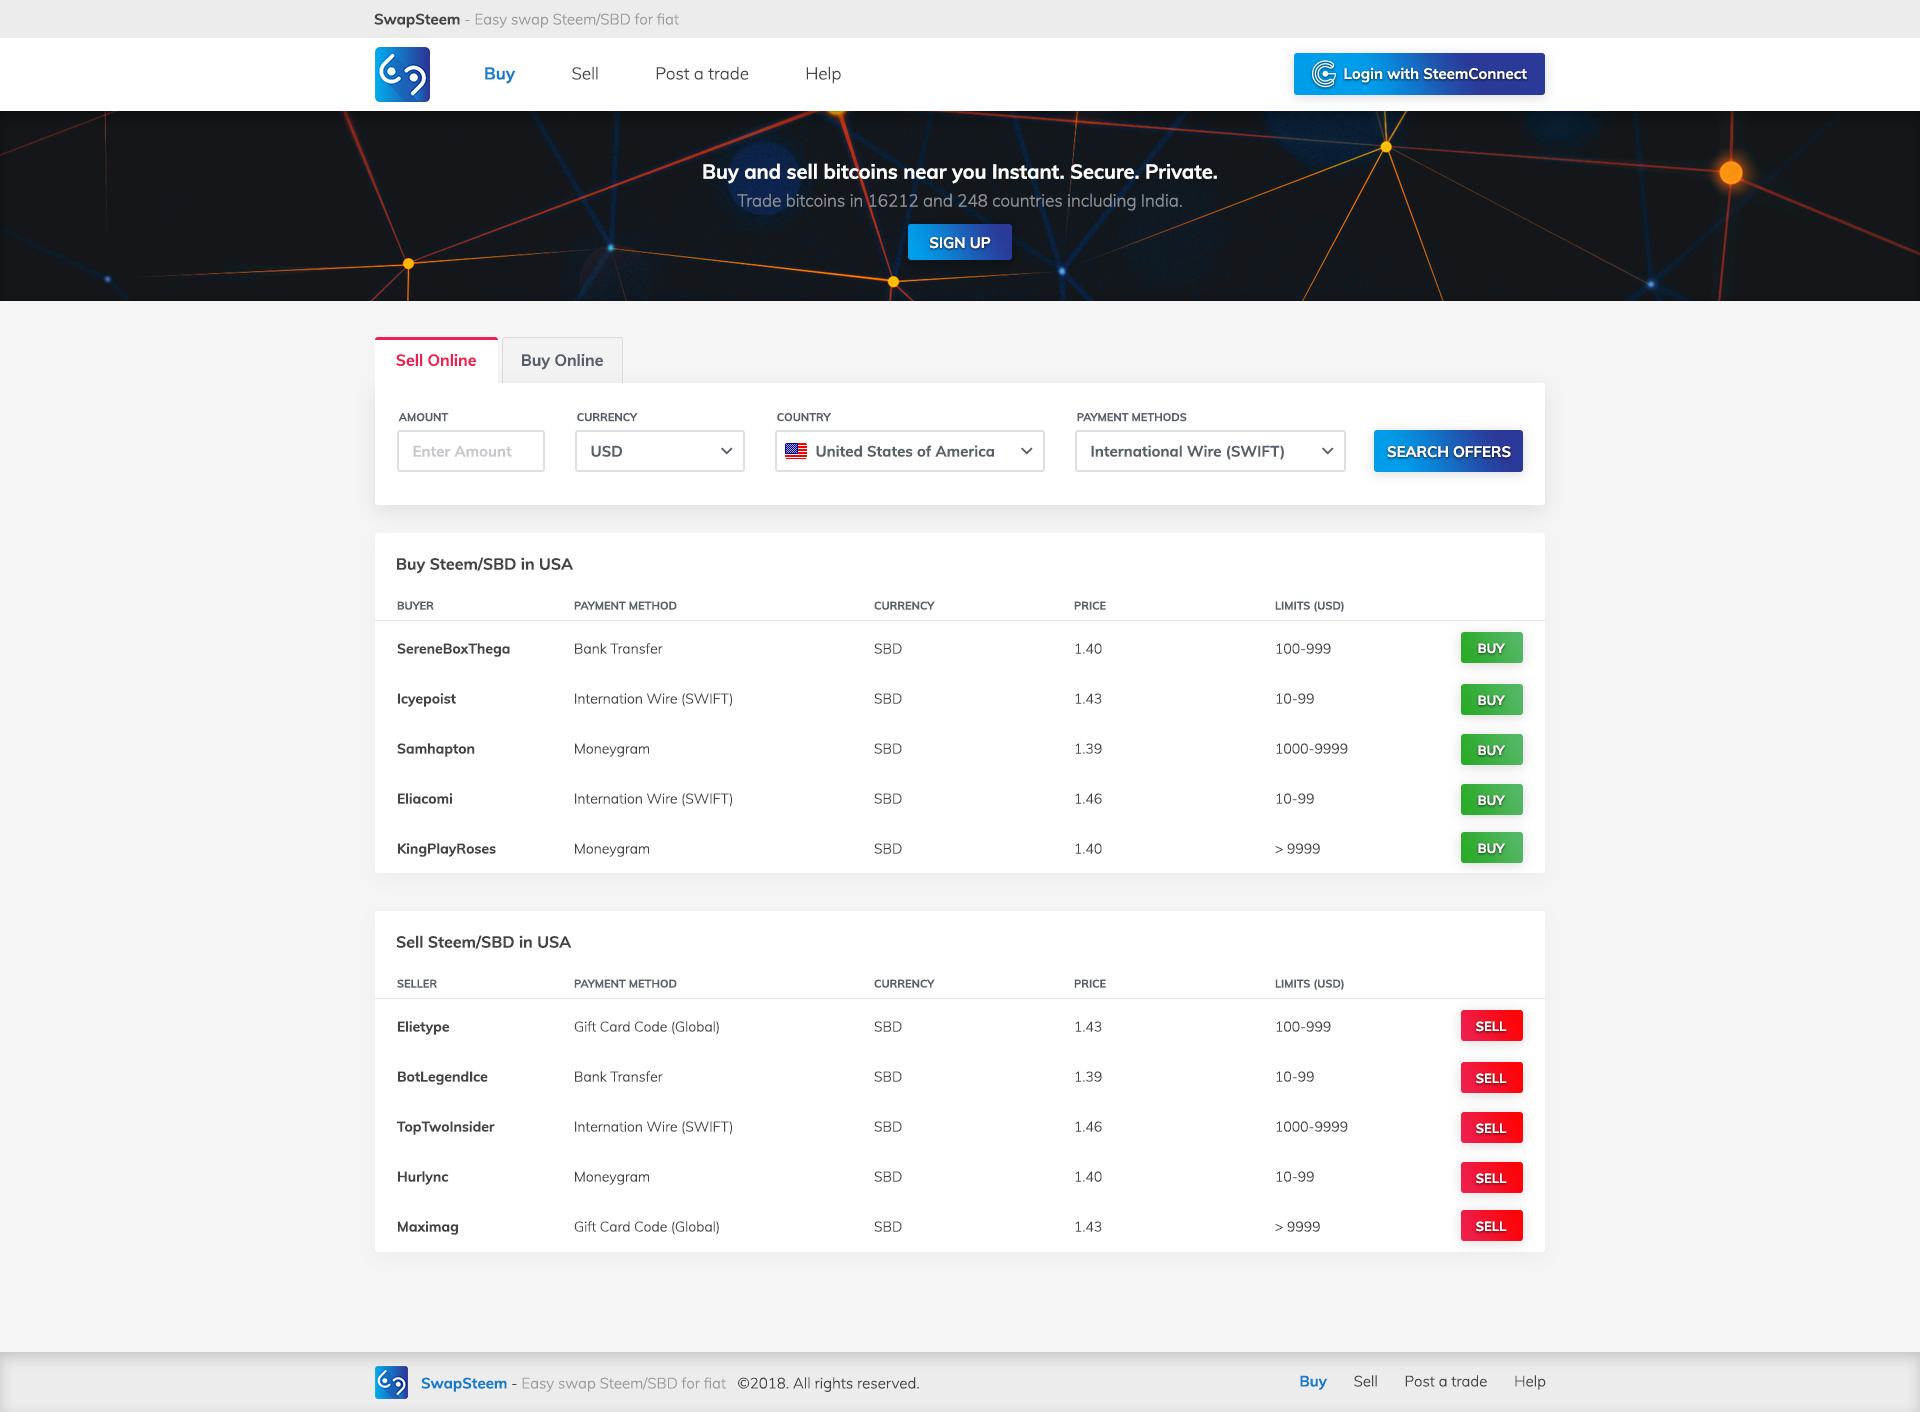This screenshot has width=1920, height=1412.
Task: Click the SwapSteem logo in header
Action: (x=402, y=74)
